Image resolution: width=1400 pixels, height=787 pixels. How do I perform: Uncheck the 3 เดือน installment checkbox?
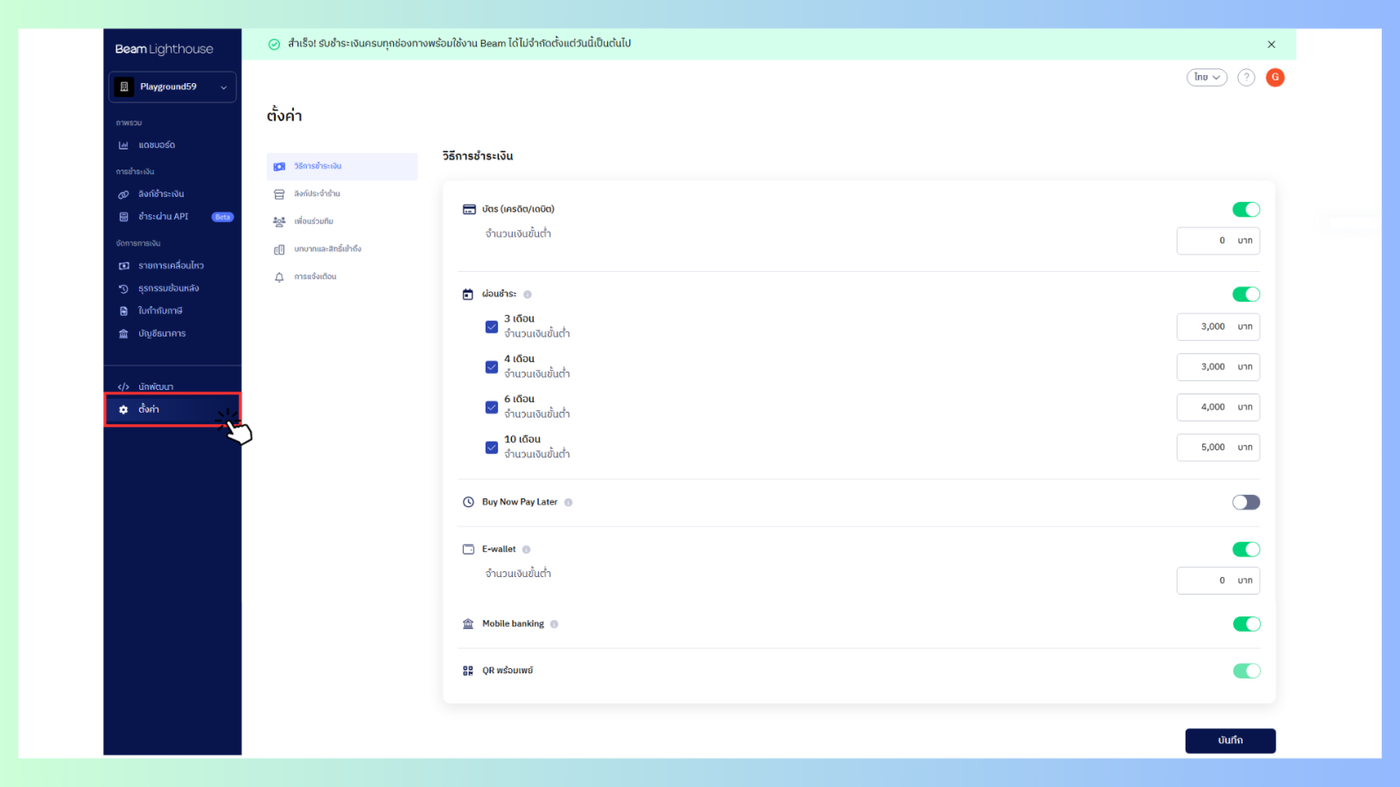492,327
